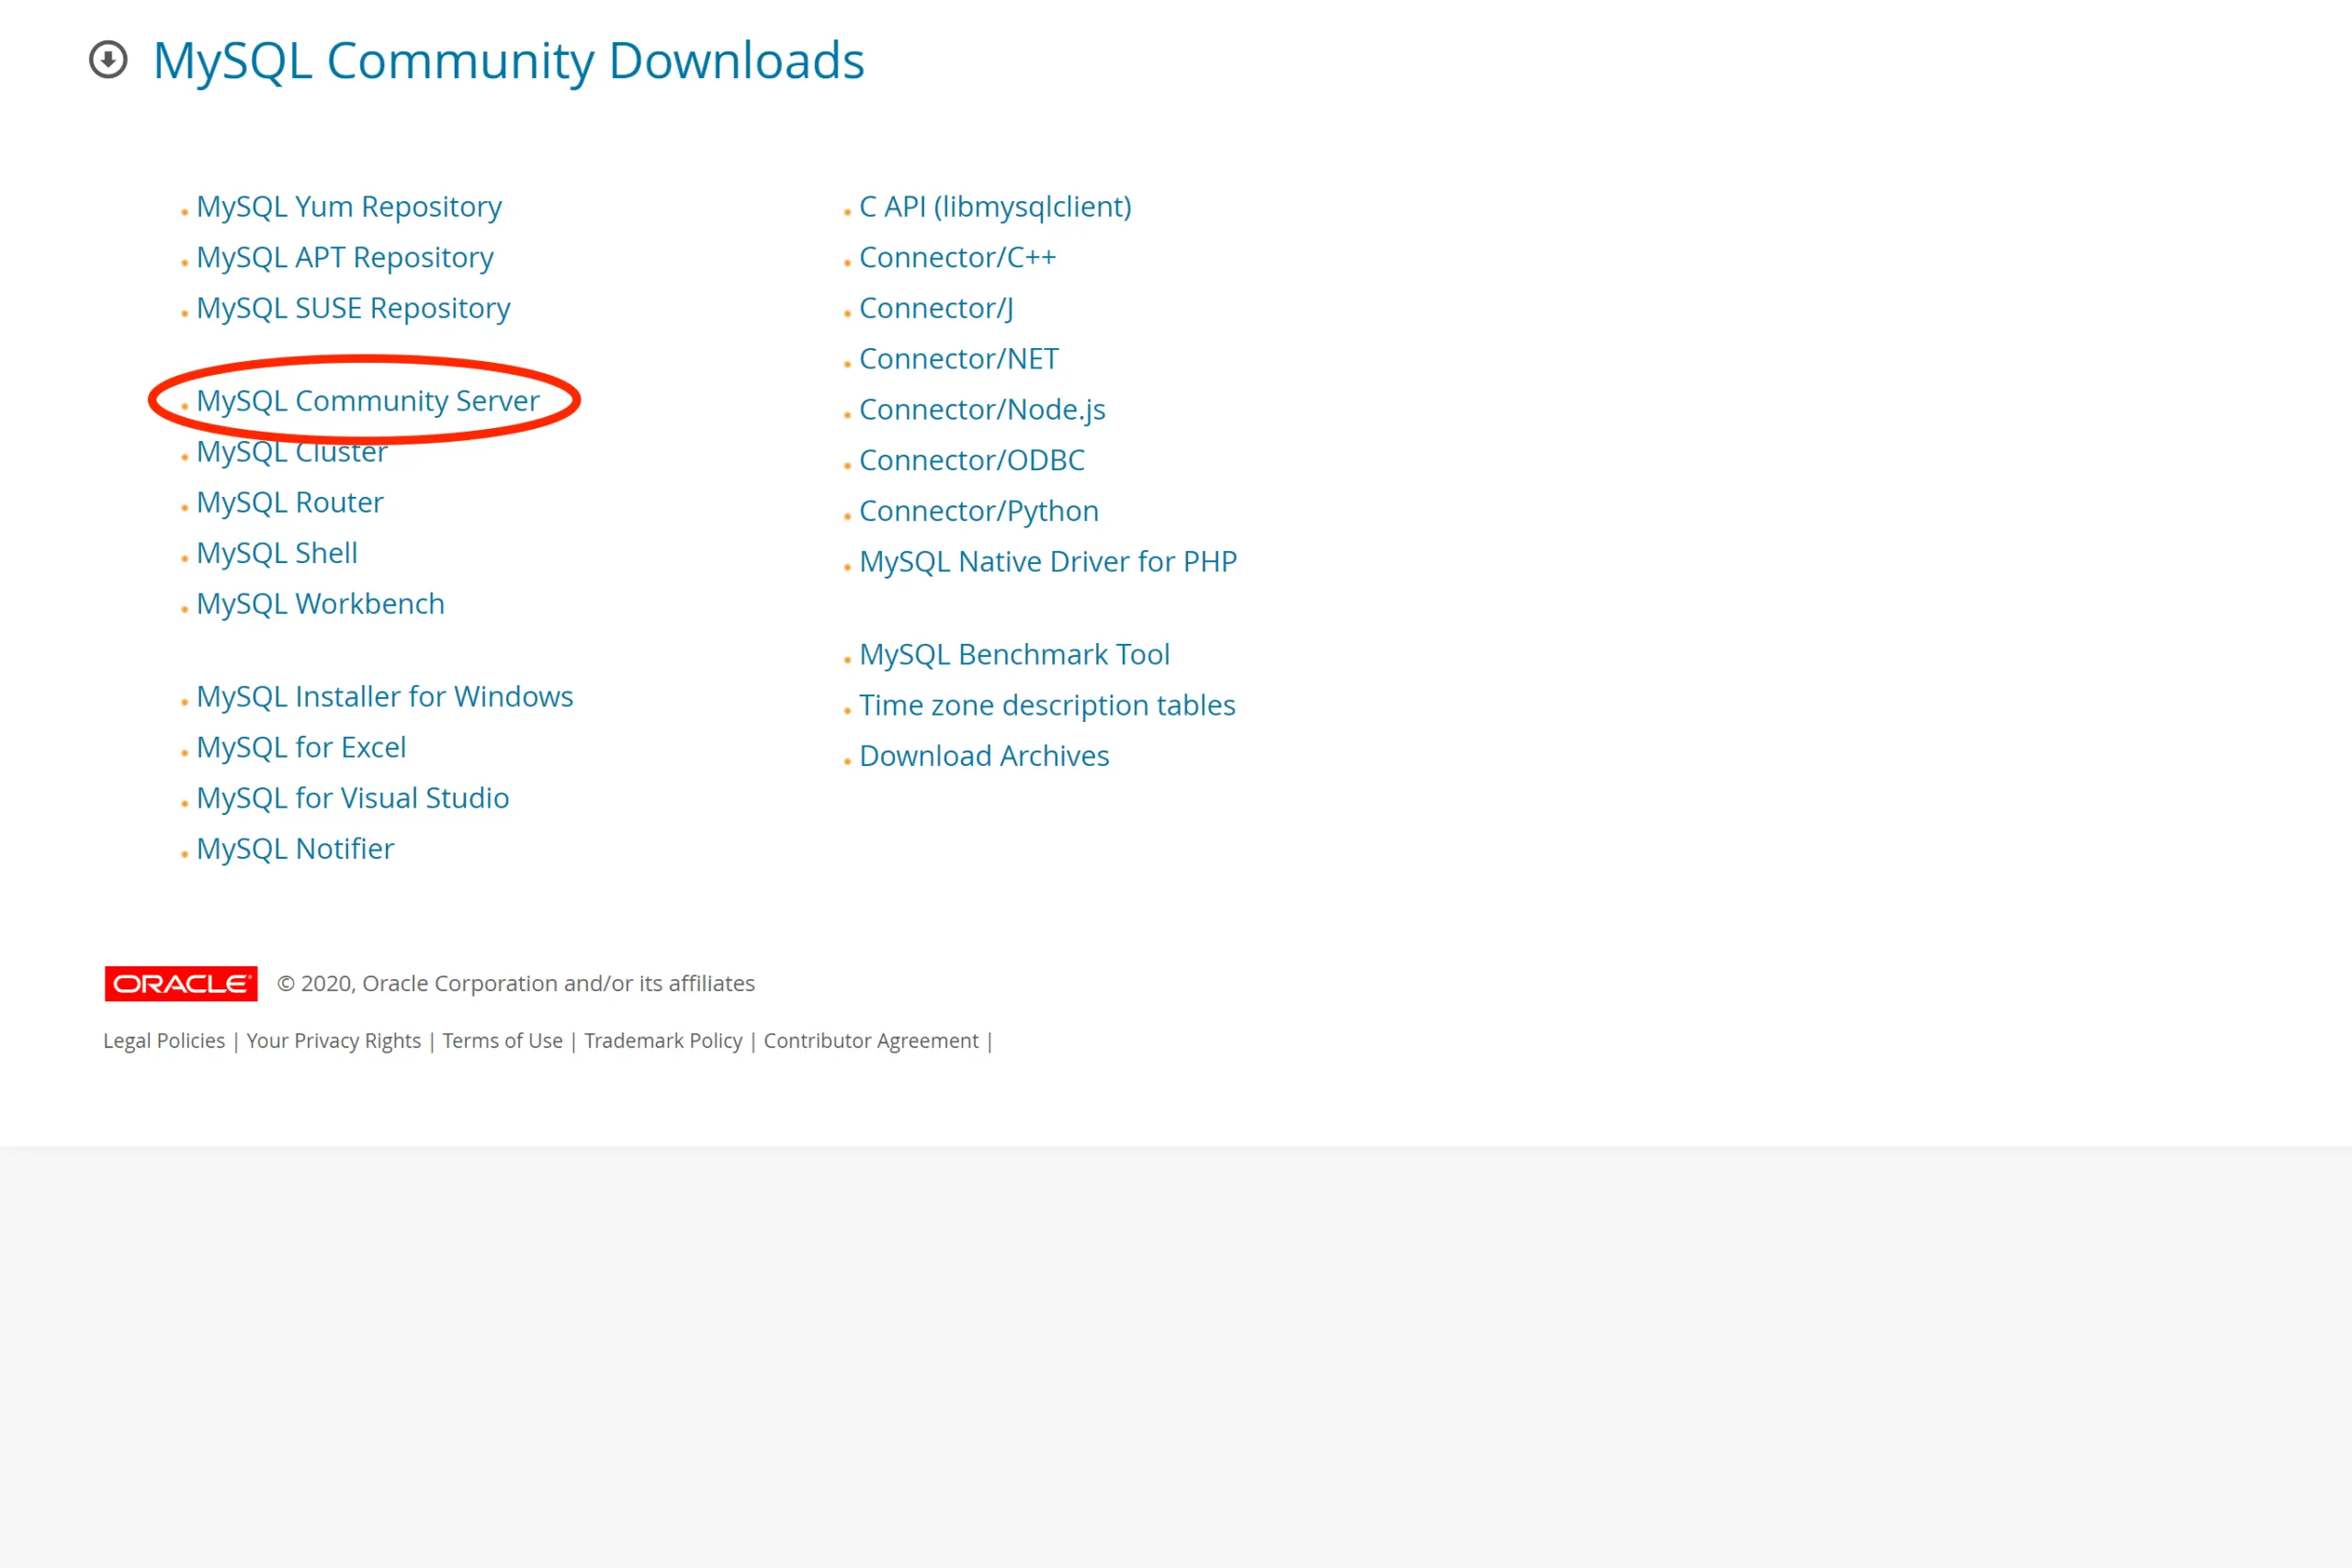Open the Connector/ODBC link
Viewport: 2352px width, 1568px height.
pyautogui.click(x=972, y=460)
